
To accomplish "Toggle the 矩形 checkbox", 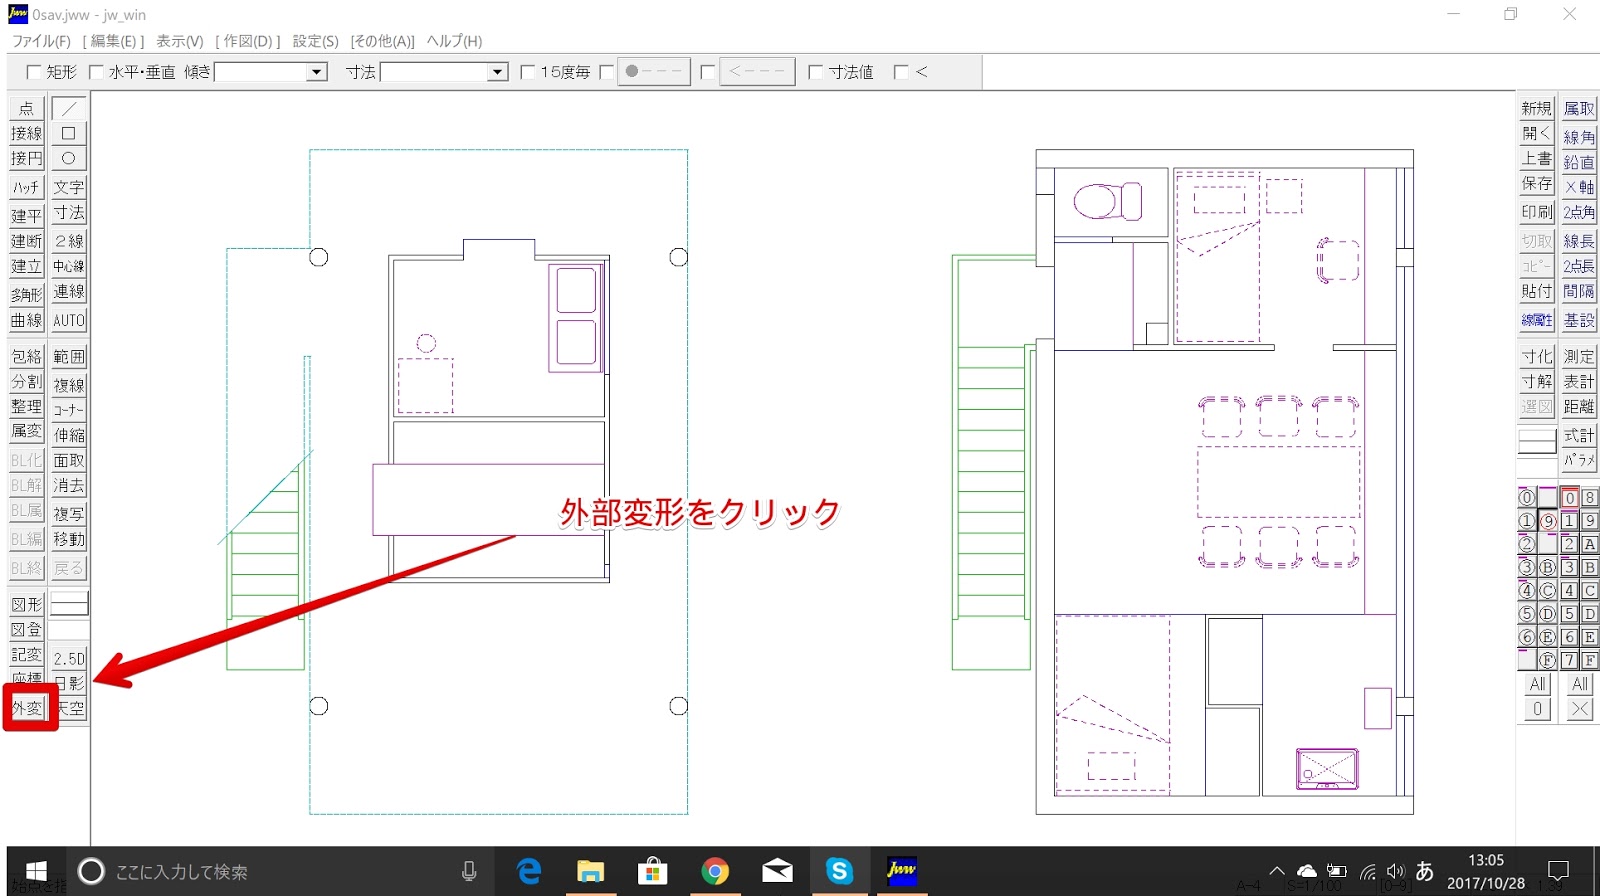I will click(34, 72).
